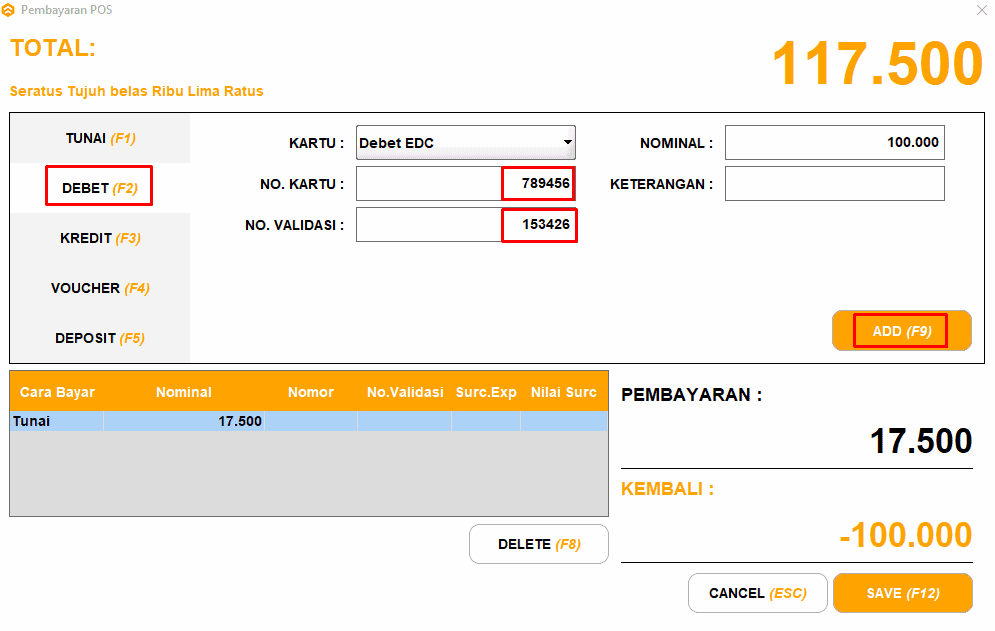Click the Nomor column header

(x=310, y=392)
